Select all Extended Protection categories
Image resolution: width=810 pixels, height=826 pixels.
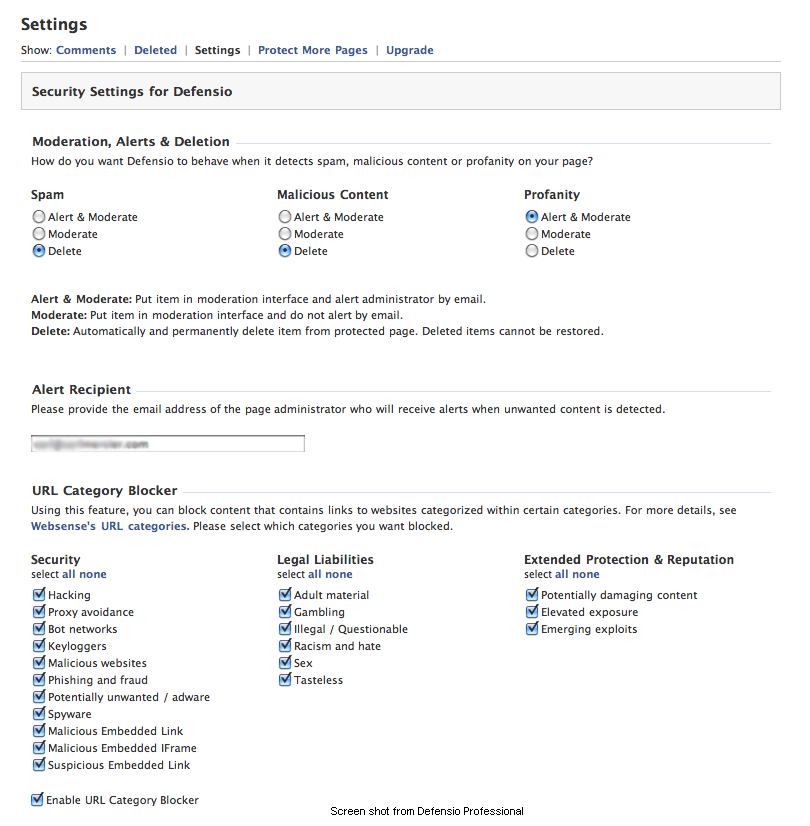click(x=561, y=574)
